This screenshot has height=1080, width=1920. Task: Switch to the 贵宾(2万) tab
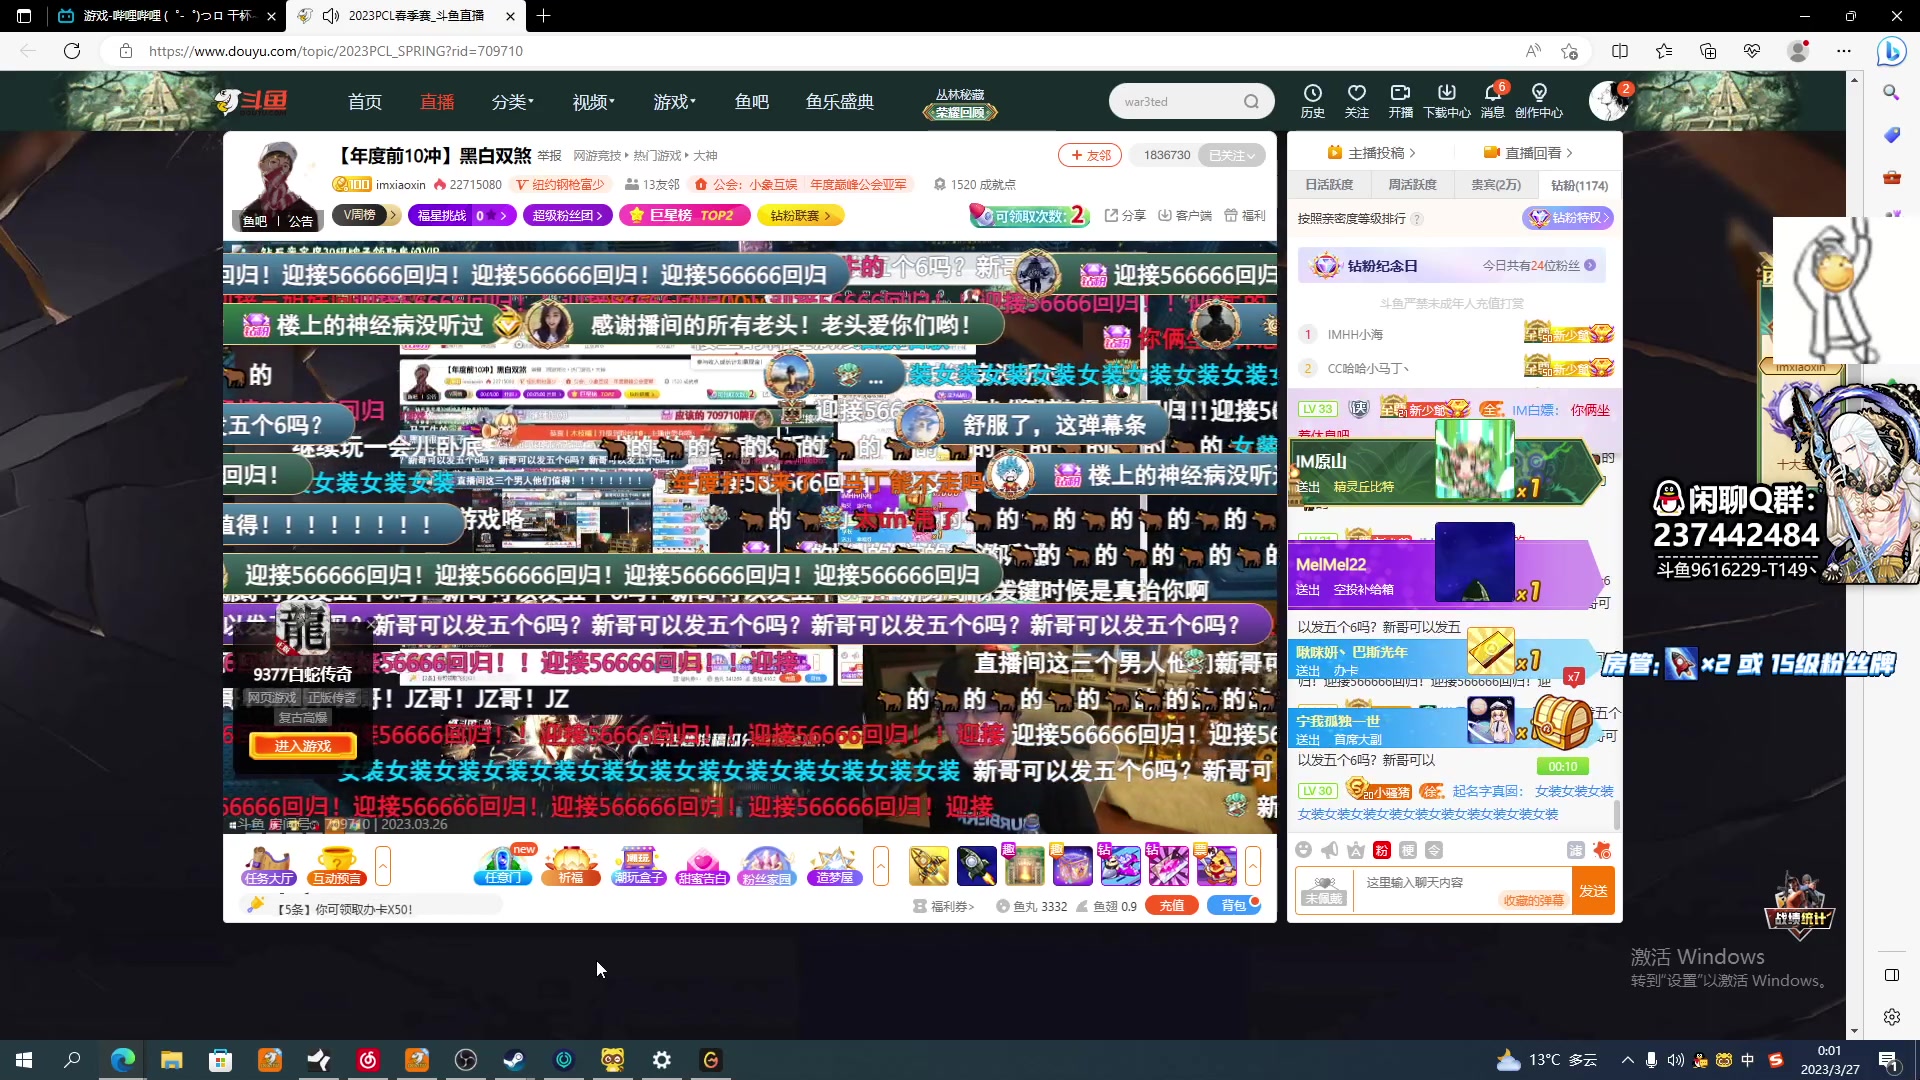(x=1495, y=185)
